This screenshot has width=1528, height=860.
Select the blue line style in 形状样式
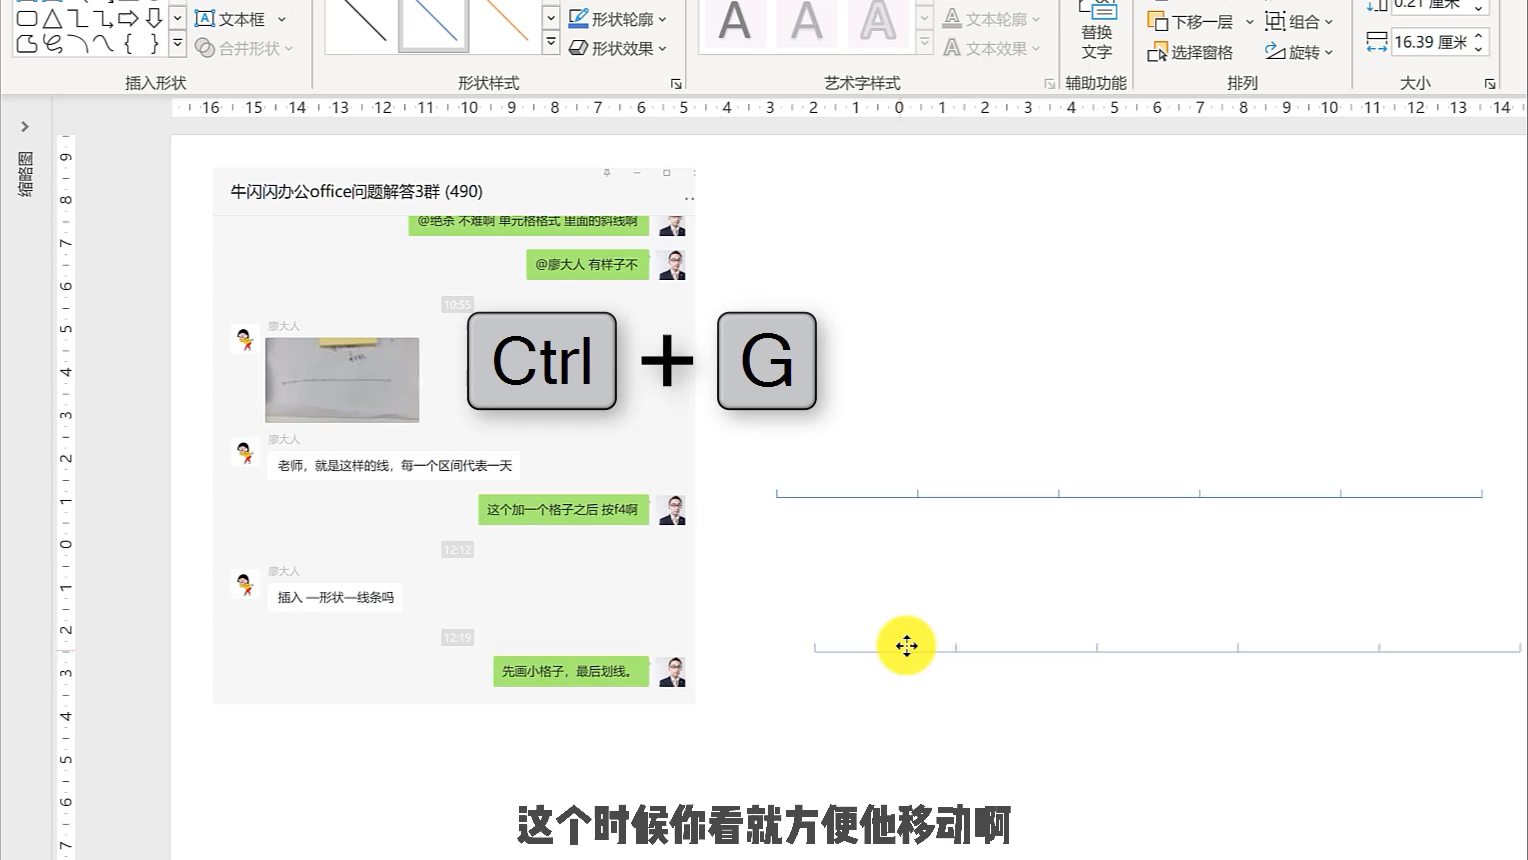435,22
